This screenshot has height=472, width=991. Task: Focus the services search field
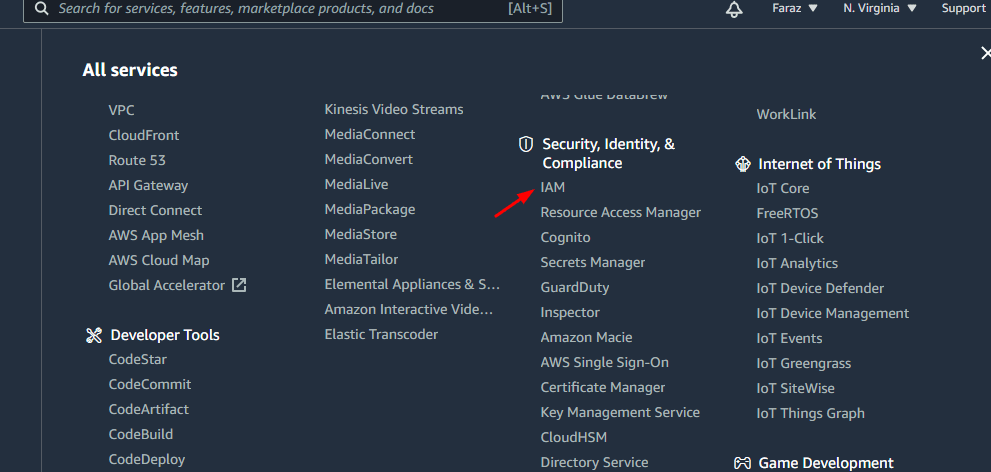tap(293, 9)
